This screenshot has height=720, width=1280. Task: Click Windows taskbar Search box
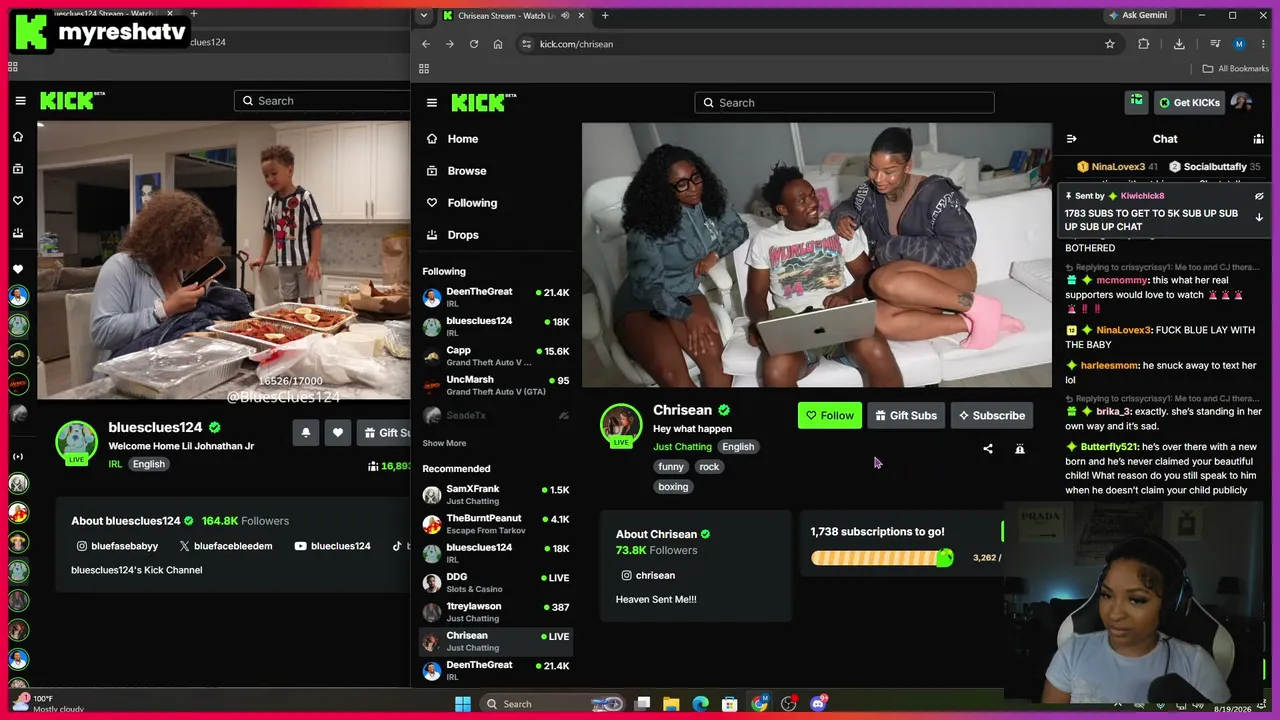[x=553, y=704]
